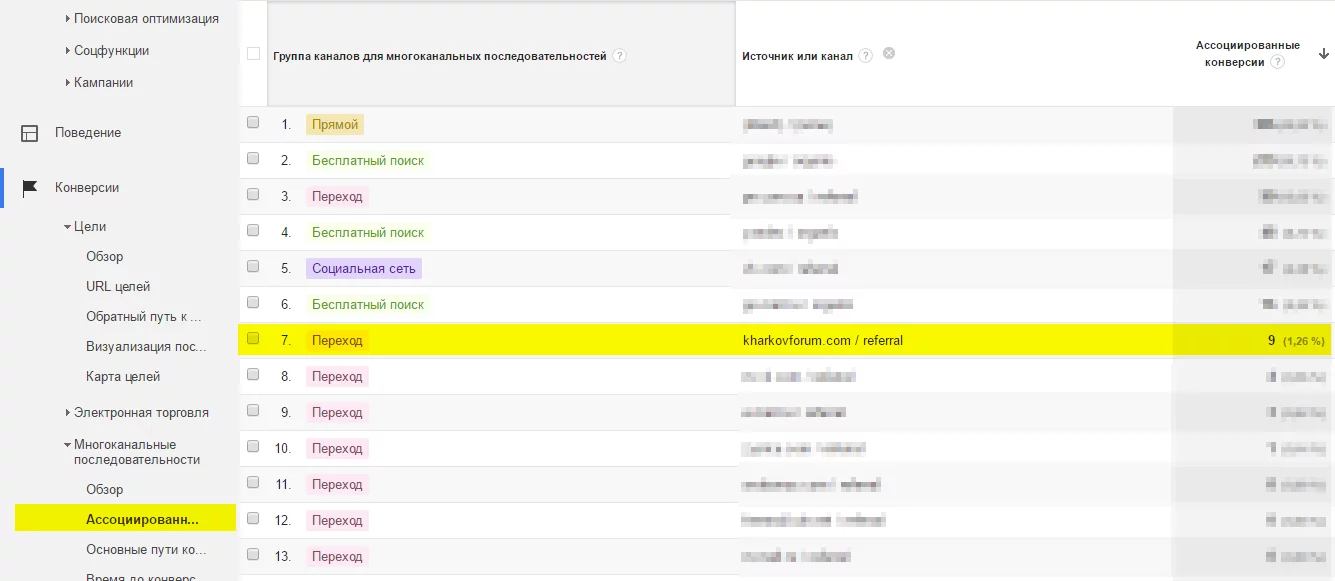Screen dimensions: 1335x581
Task: Open Поведение in the left navigation
Action: (x=88, y=133)
